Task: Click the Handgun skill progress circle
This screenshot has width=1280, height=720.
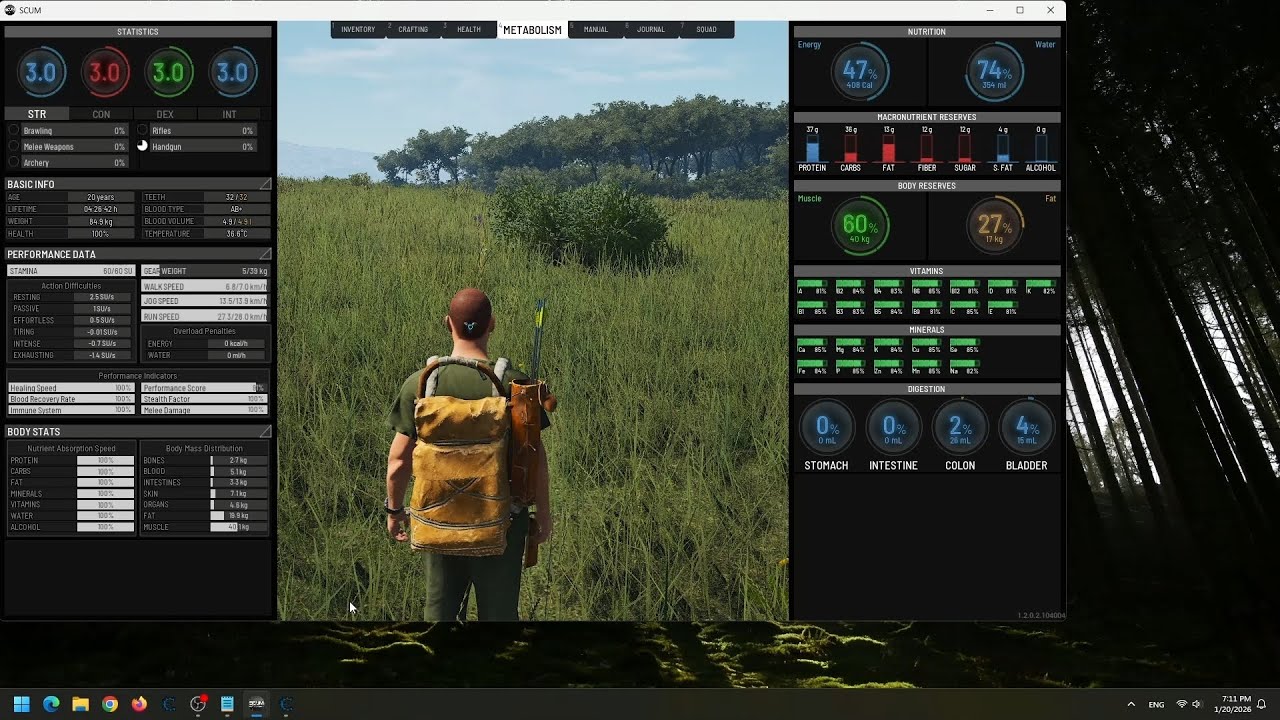Action: pos(142,146)
